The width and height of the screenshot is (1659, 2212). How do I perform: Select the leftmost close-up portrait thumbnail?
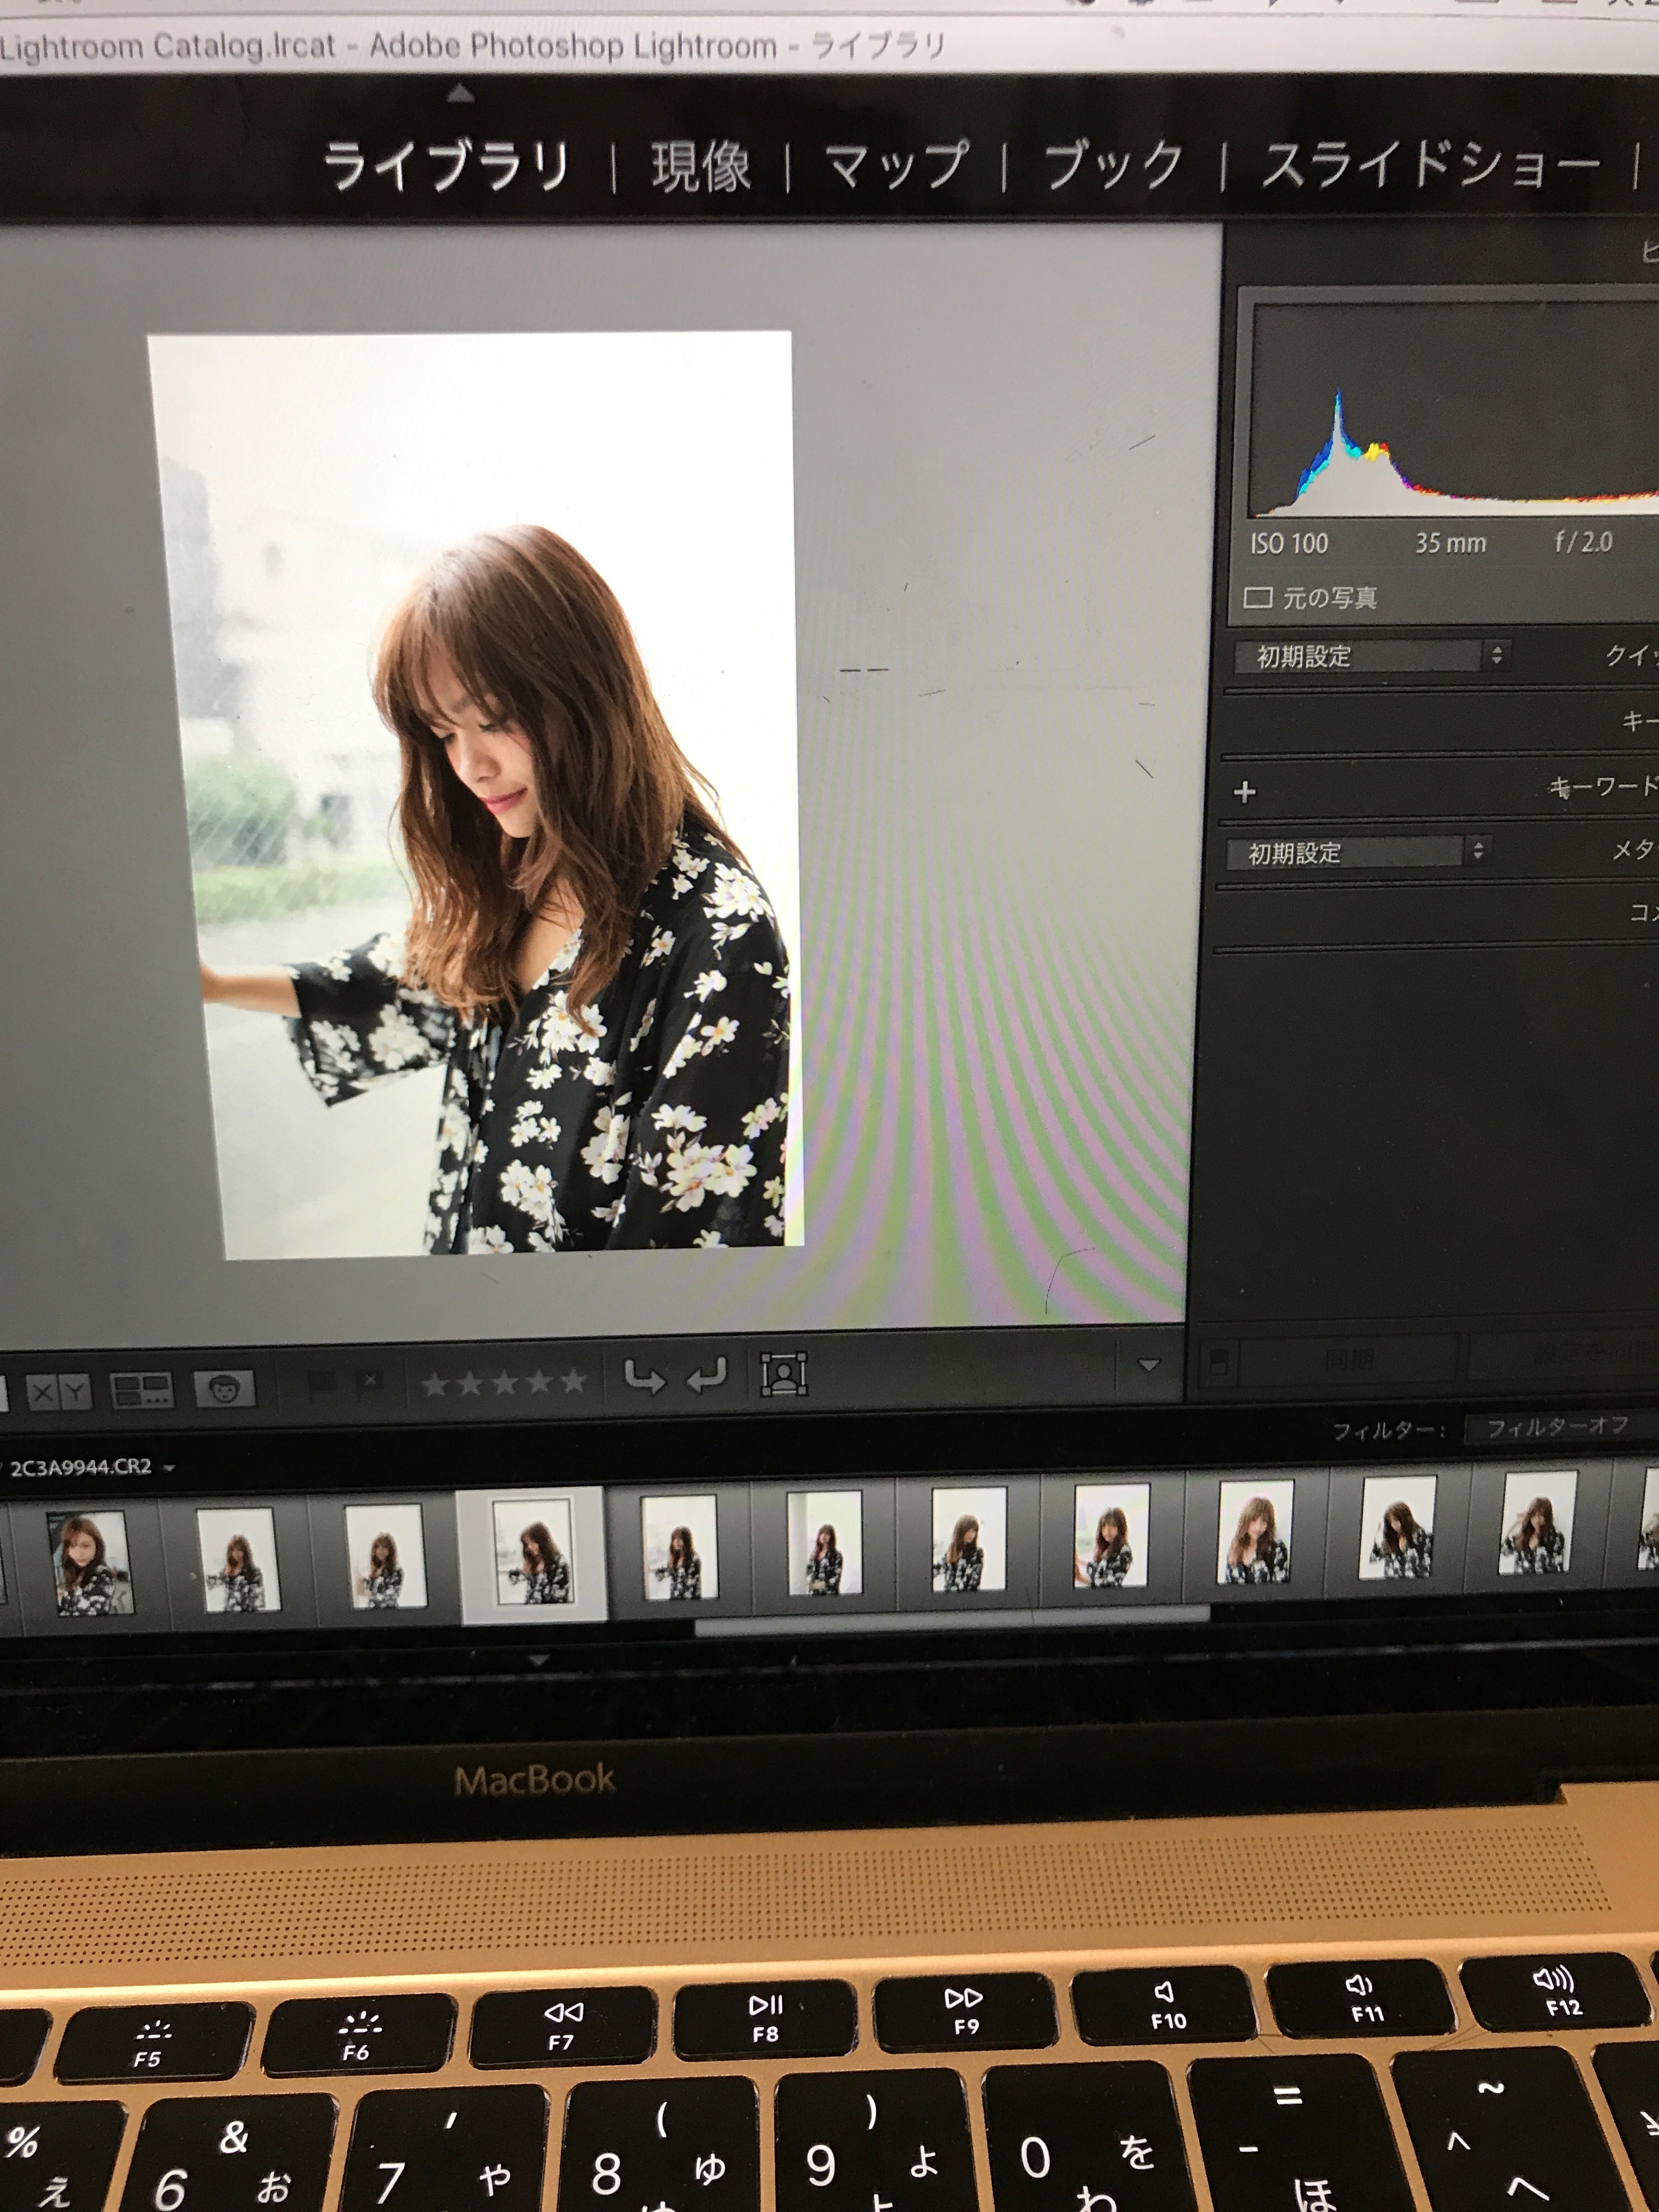point(91,1563)
